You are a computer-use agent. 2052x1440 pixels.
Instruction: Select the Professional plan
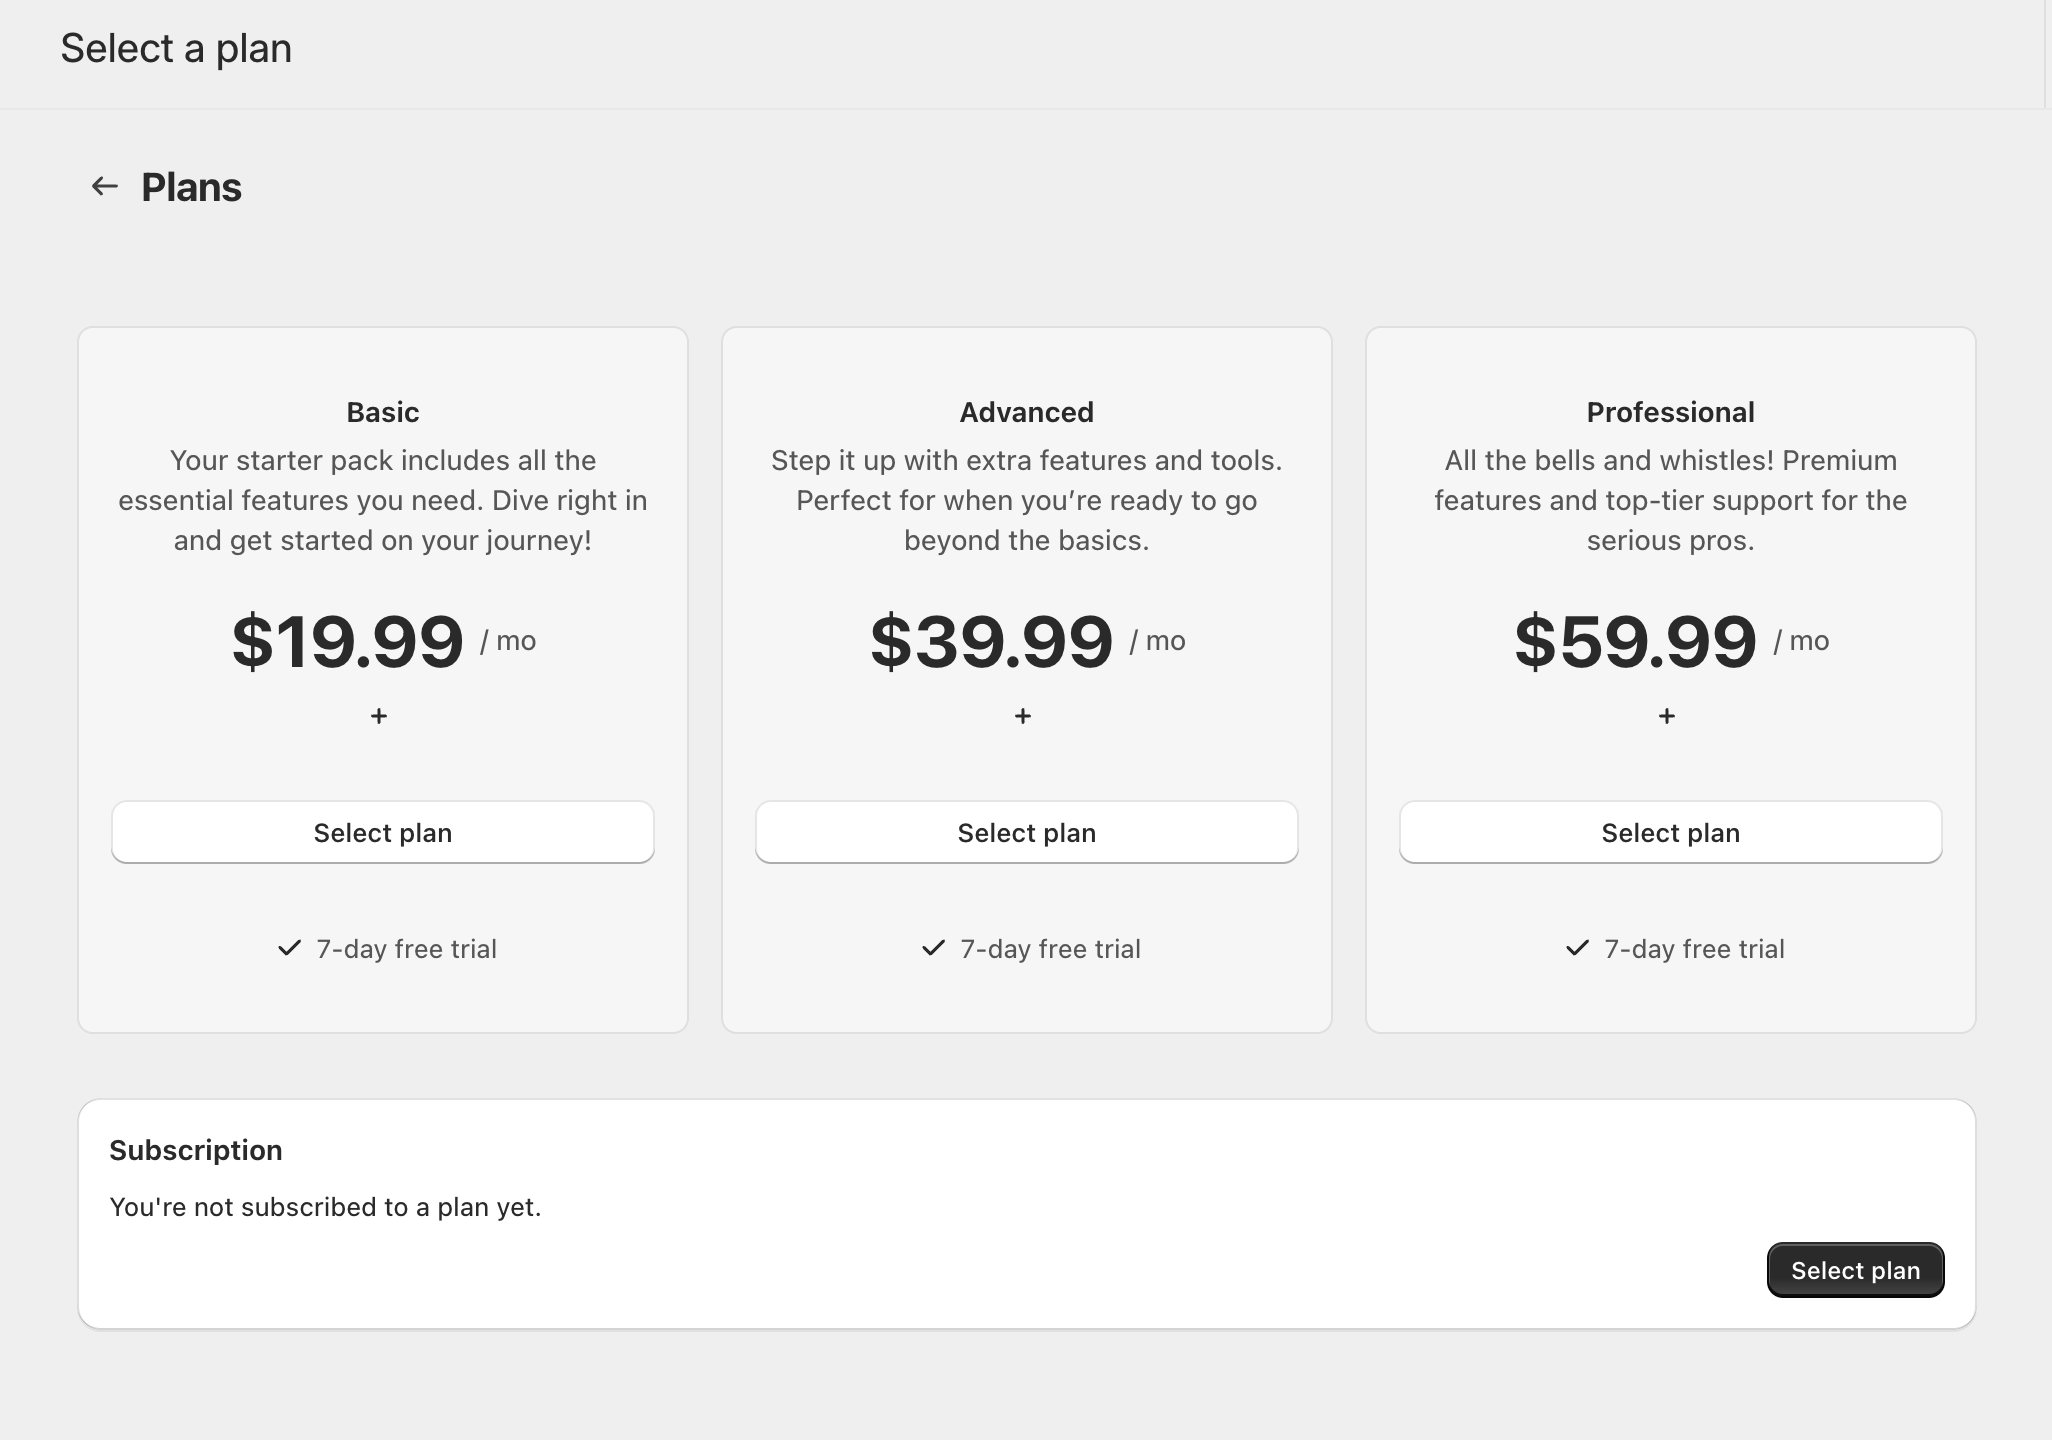[1670, 832]
